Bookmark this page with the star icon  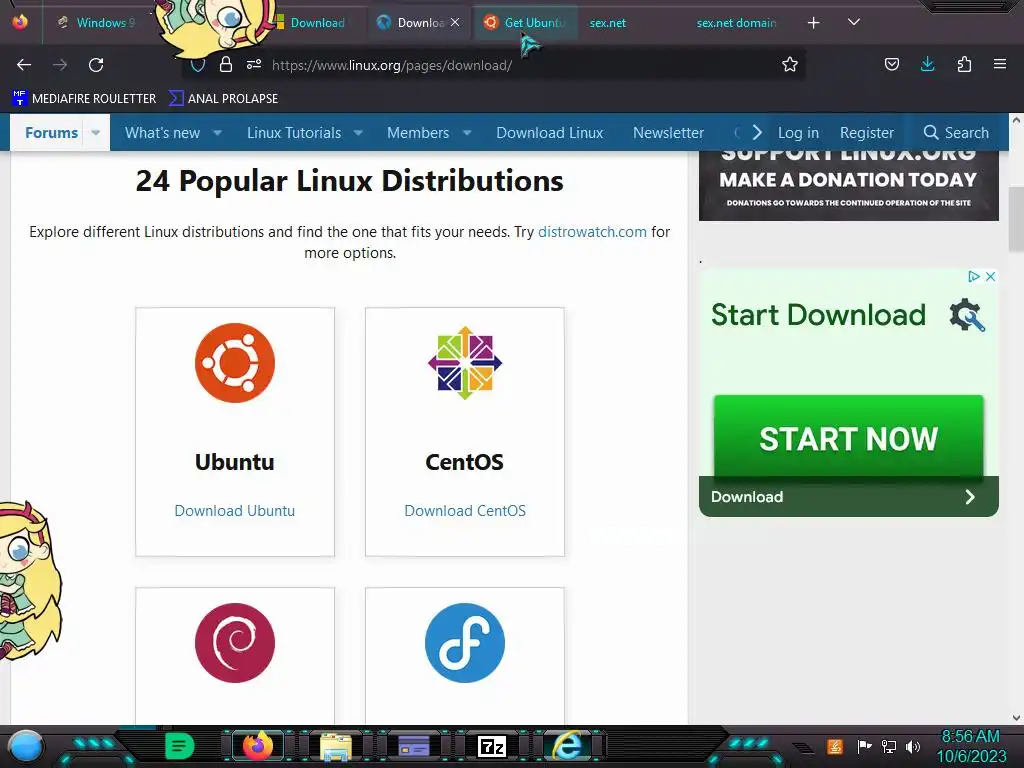click(790, 64)
